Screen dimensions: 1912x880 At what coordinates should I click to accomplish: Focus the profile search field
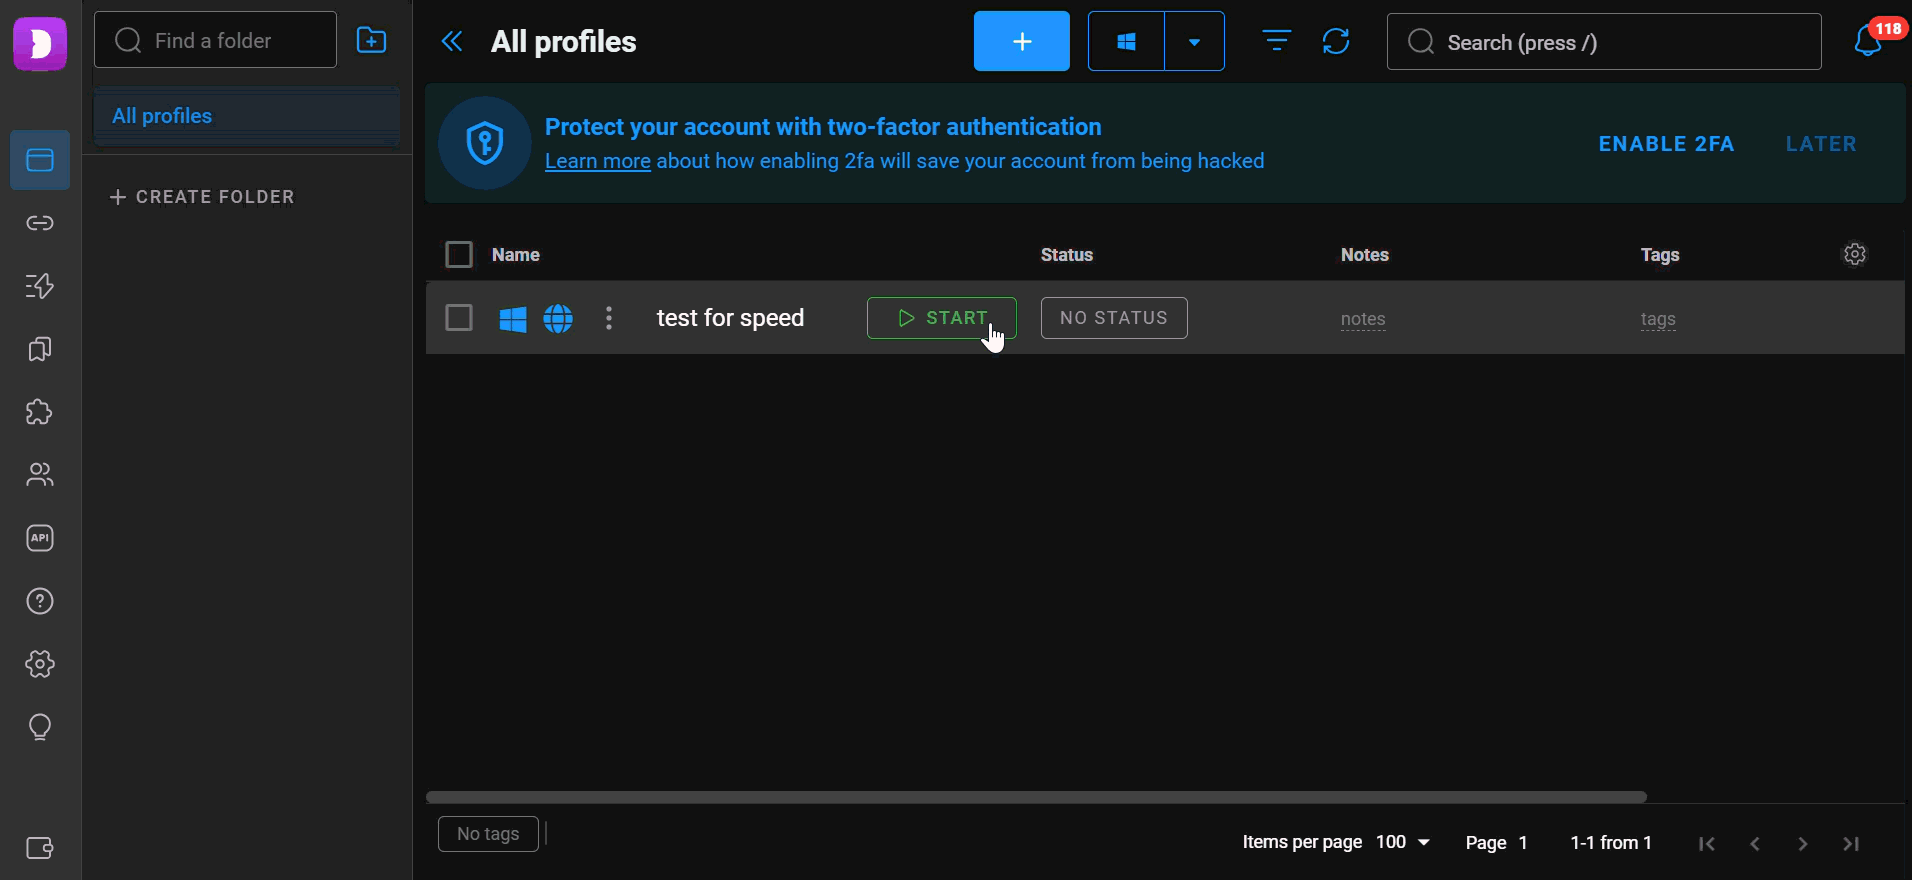[x=1604, y=42]
